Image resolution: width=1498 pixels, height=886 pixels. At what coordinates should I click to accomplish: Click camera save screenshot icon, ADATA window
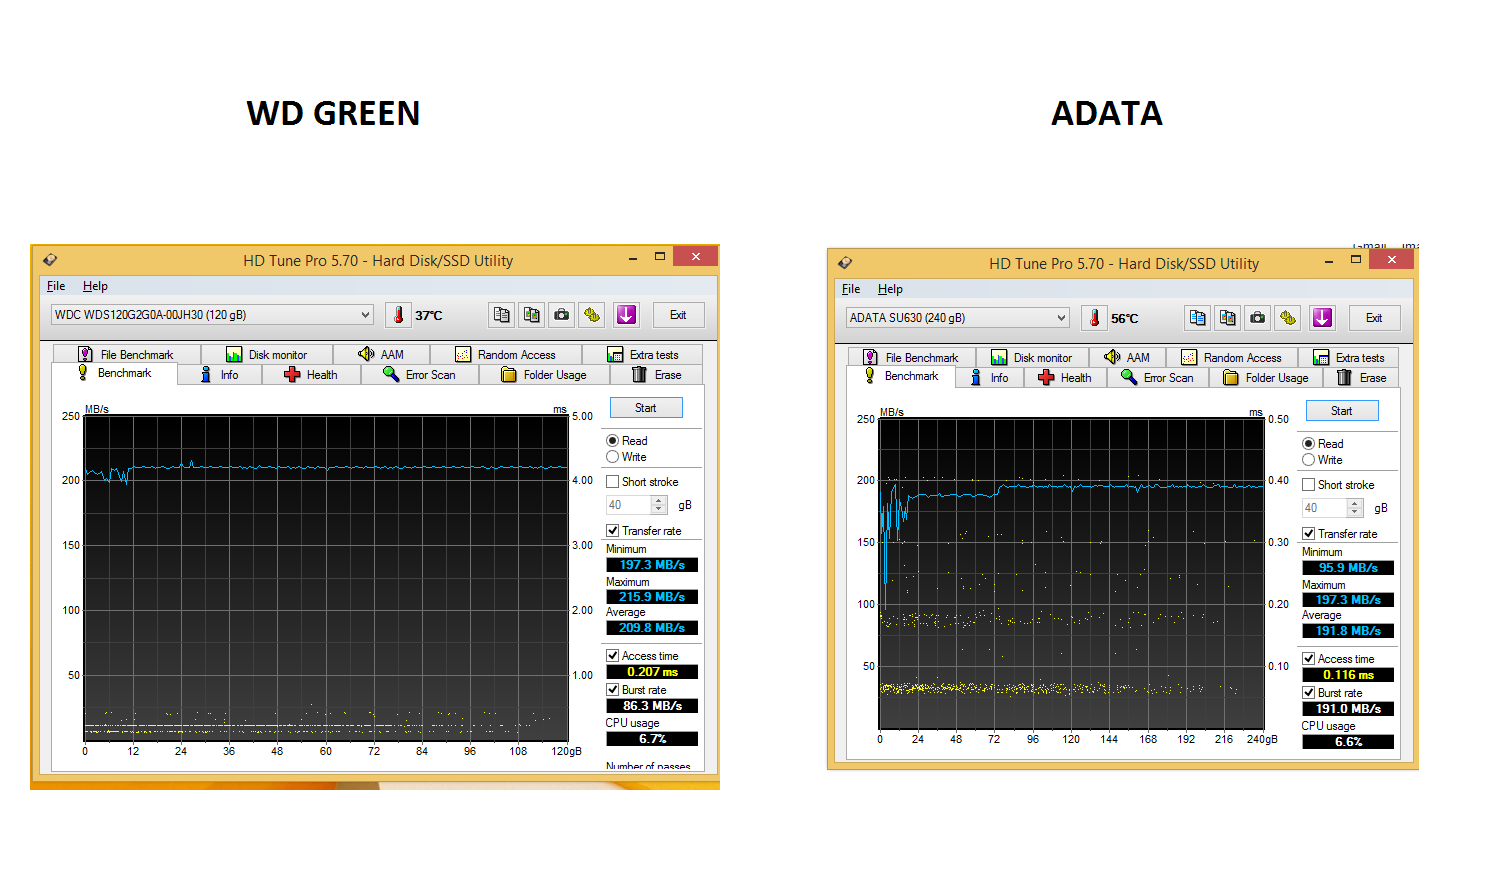click(1257, 318)
